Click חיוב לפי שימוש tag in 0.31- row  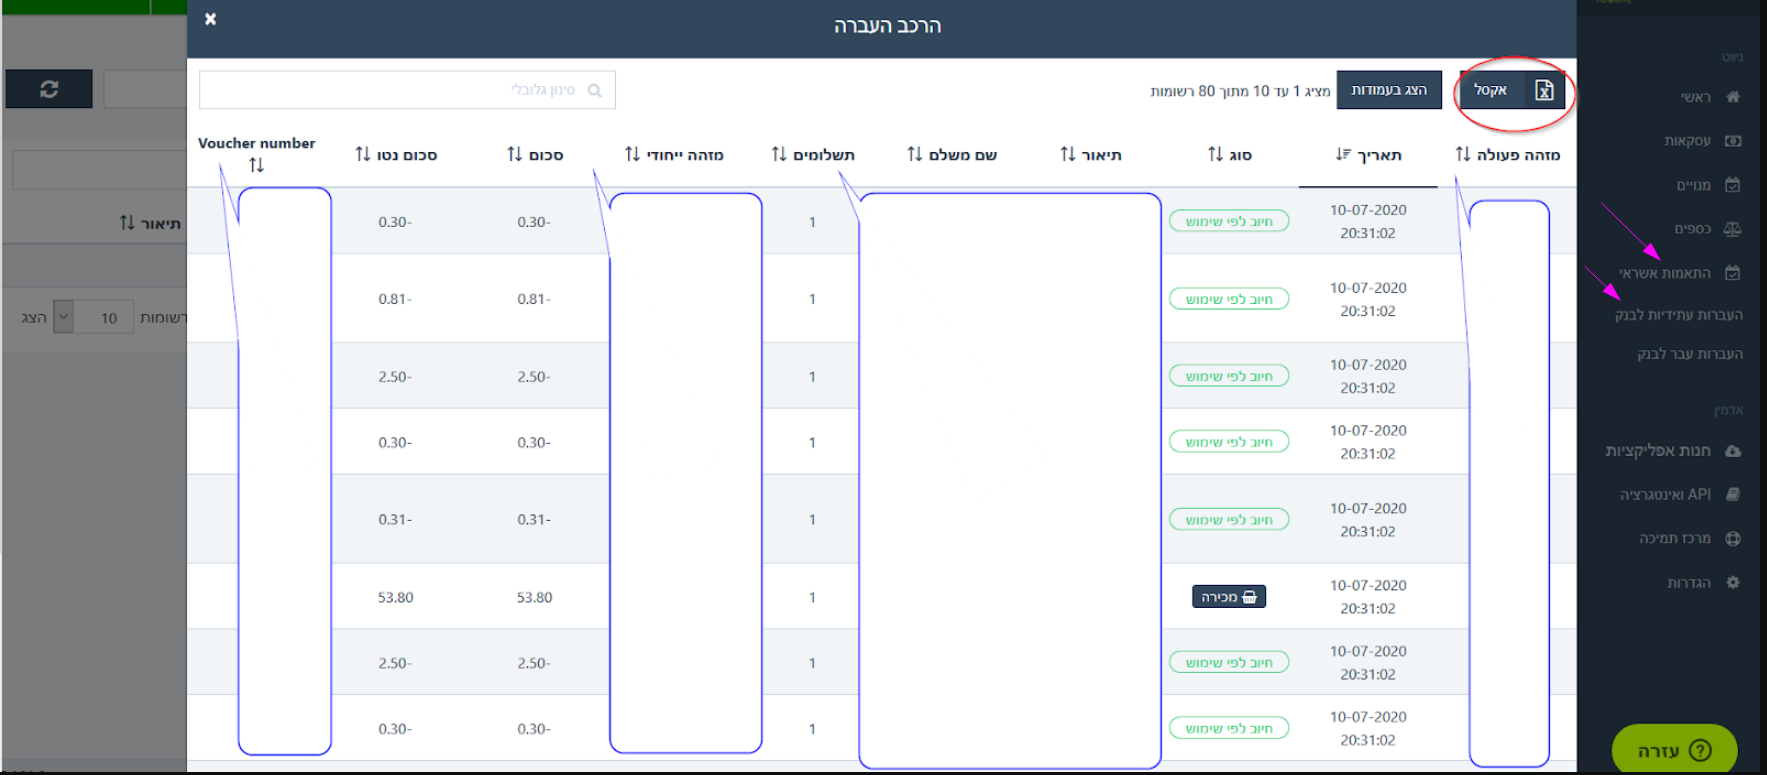[1229, 520]
